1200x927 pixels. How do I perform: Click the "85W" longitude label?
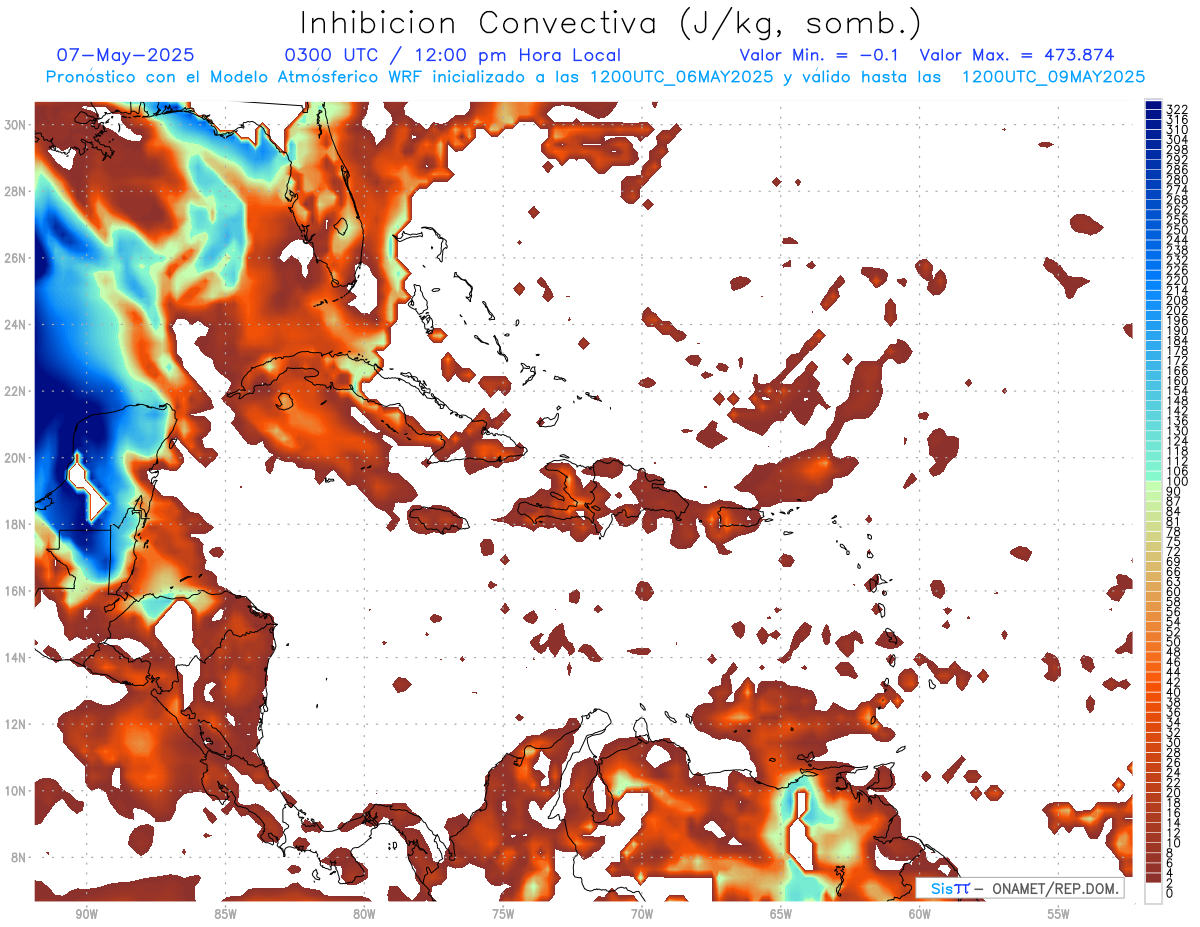(225, 914)
